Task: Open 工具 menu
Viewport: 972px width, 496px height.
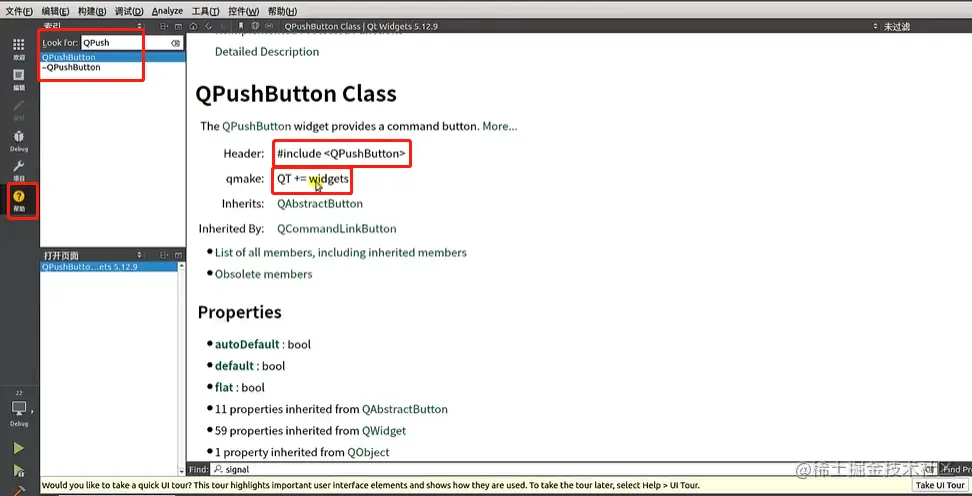Action: click(x=205, y=11)
